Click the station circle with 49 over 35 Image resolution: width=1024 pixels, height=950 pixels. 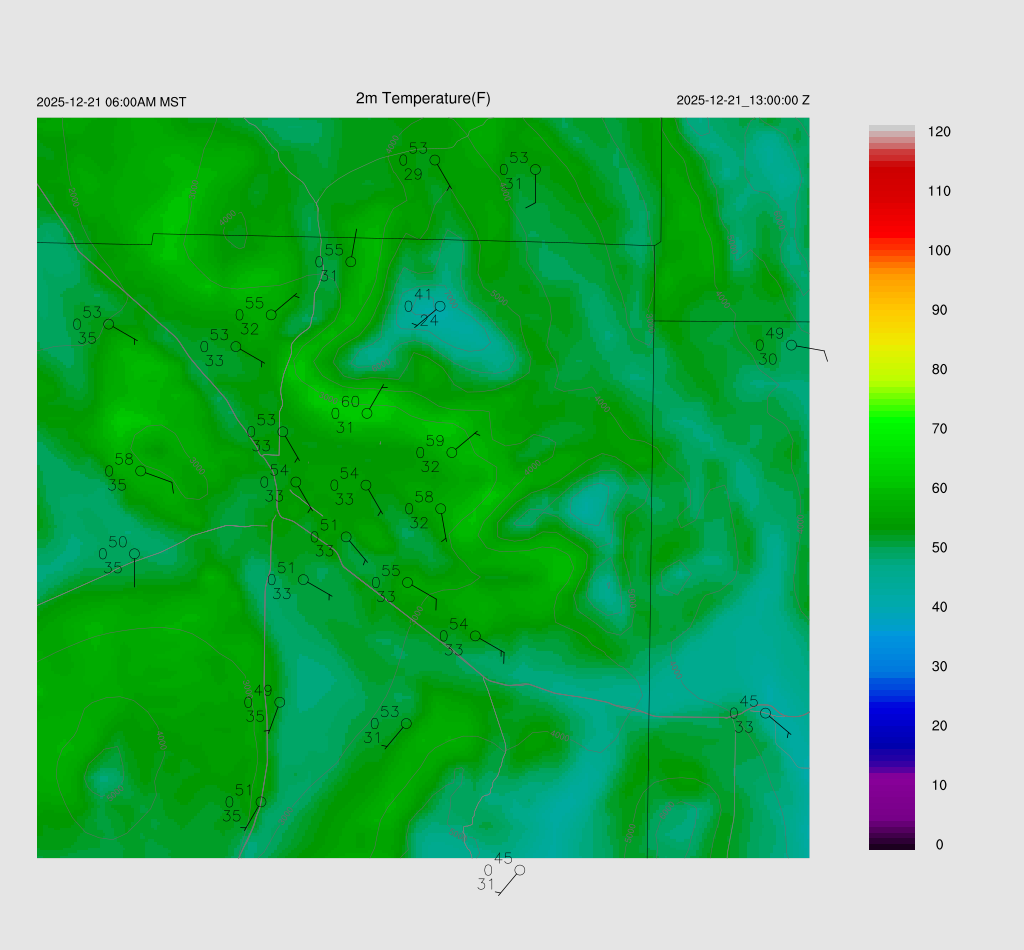pos(279,702)
